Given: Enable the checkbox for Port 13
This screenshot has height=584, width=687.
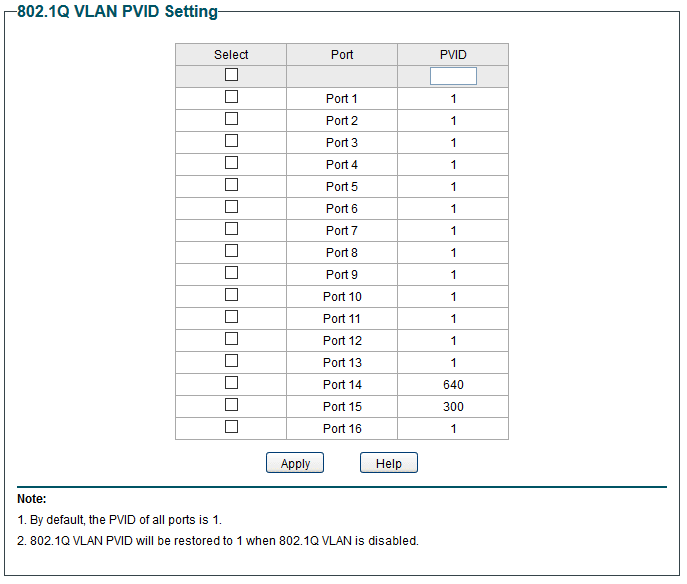Looking at the screenshot, I should [231, 361].
